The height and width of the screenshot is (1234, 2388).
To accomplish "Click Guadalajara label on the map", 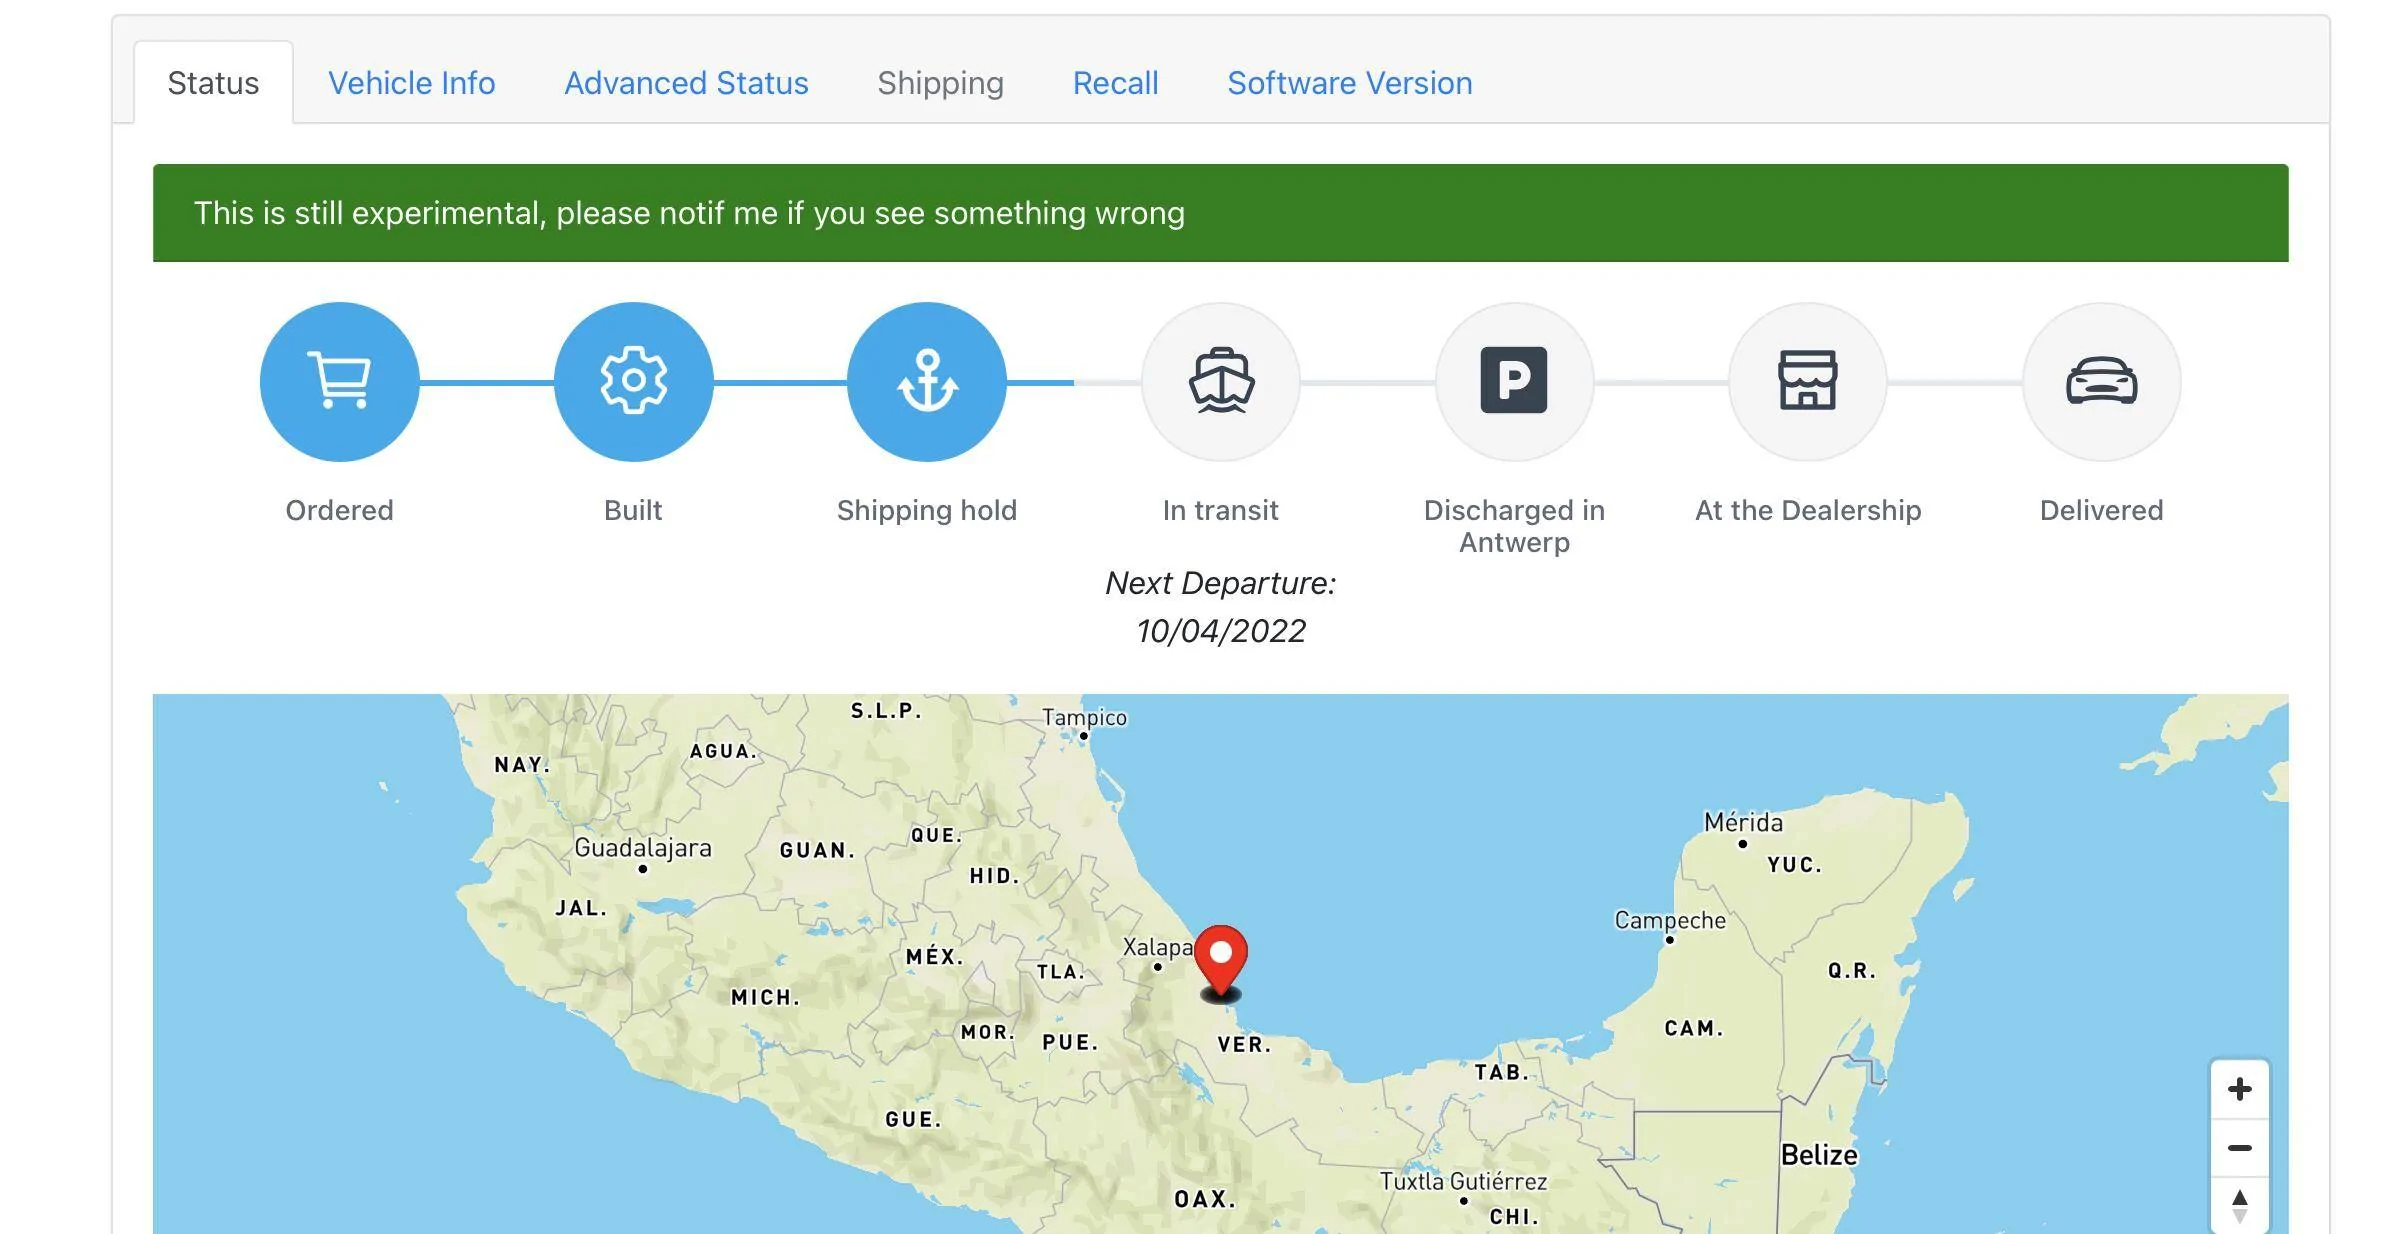I will 643,848.
